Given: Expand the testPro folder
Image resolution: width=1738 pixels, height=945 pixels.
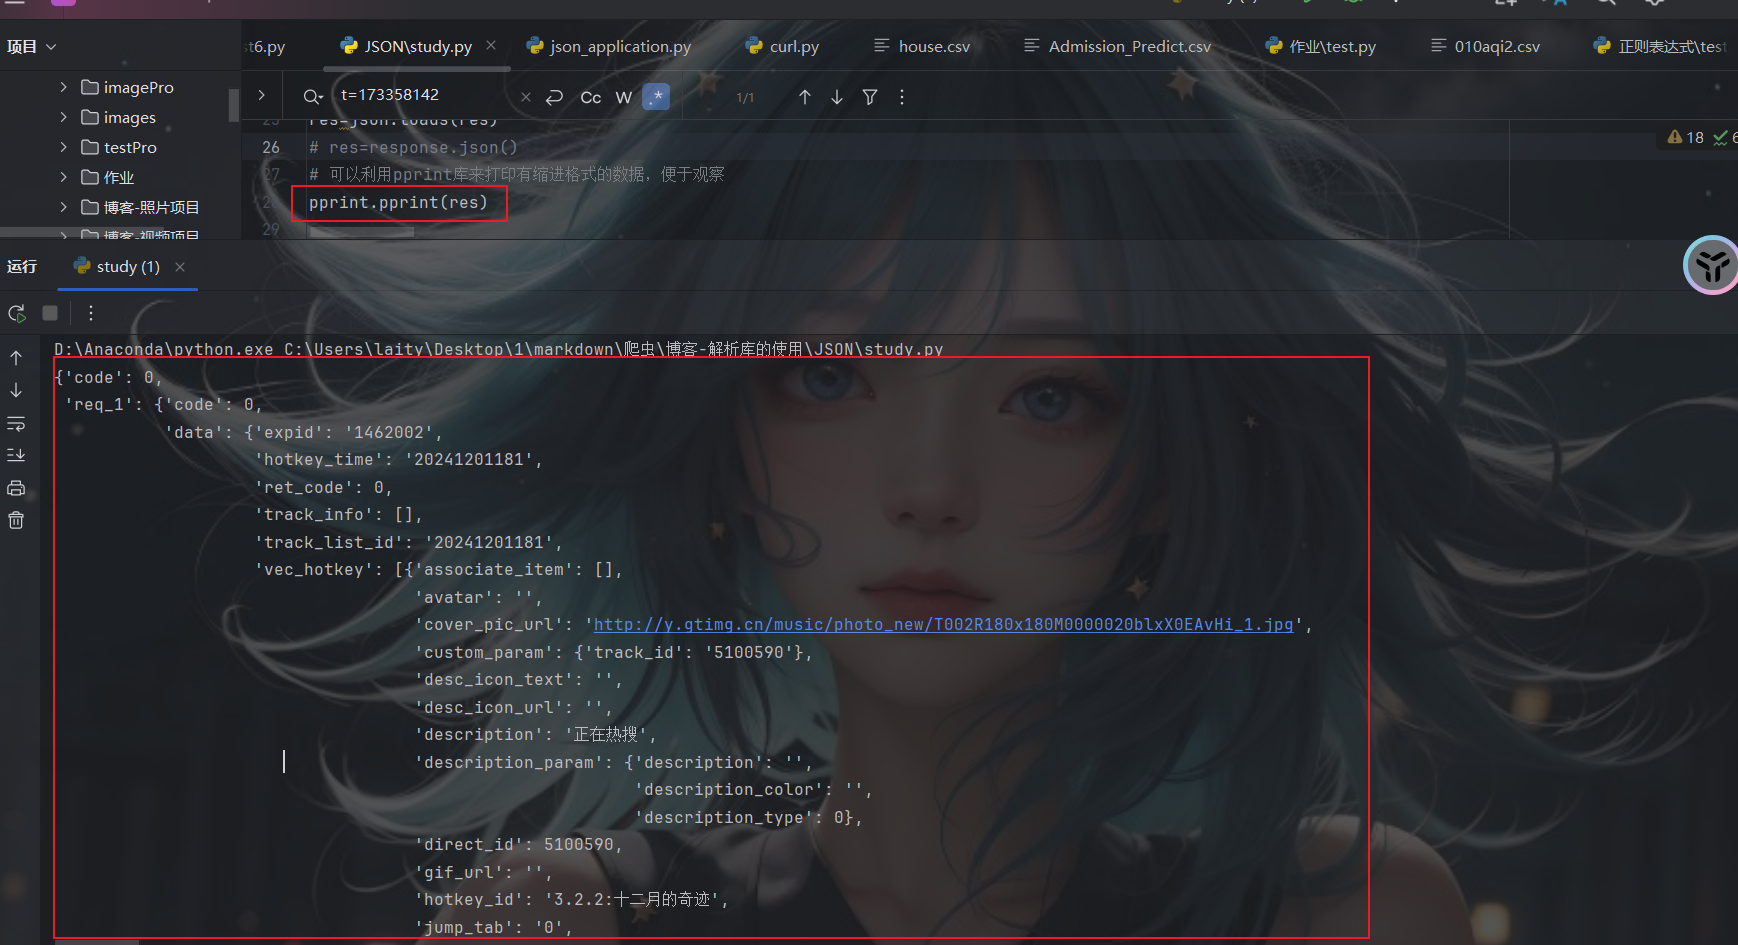Looking at the screenshot, I should (x=63, y=147).
